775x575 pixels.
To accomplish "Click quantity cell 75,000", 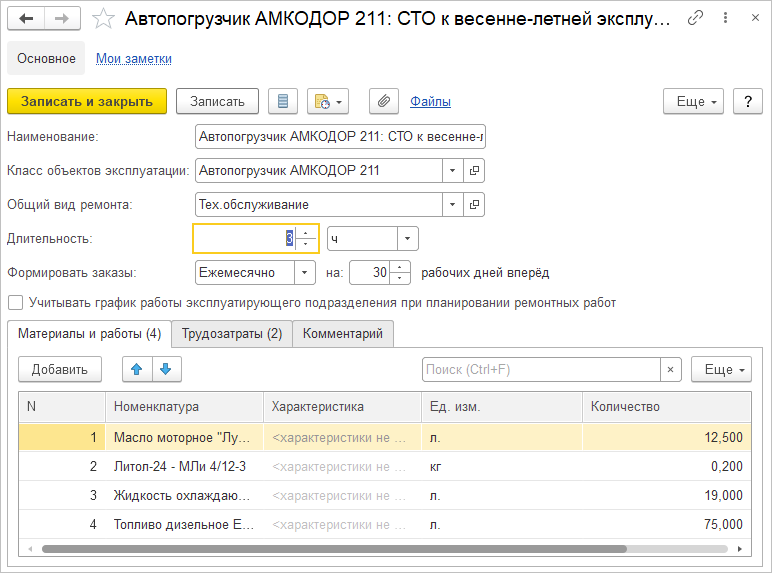I will pos(667,525).
